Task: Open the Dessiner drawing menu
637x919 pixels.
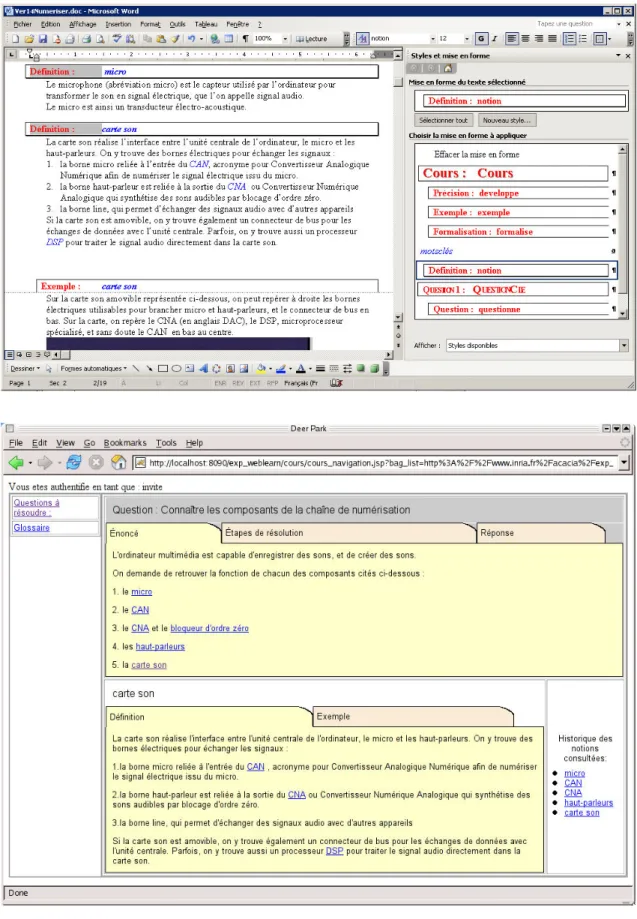Action: tap(25, 369)
